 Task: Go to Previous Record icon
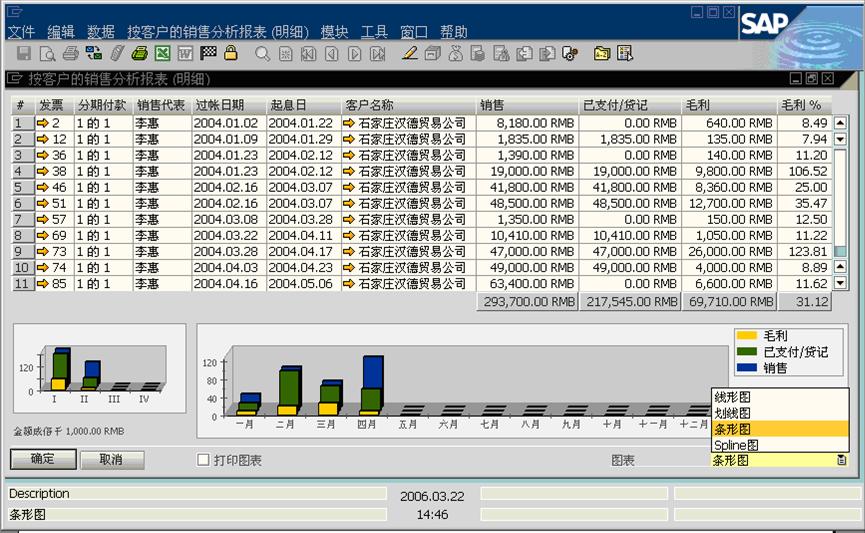(x=332, y=54)
